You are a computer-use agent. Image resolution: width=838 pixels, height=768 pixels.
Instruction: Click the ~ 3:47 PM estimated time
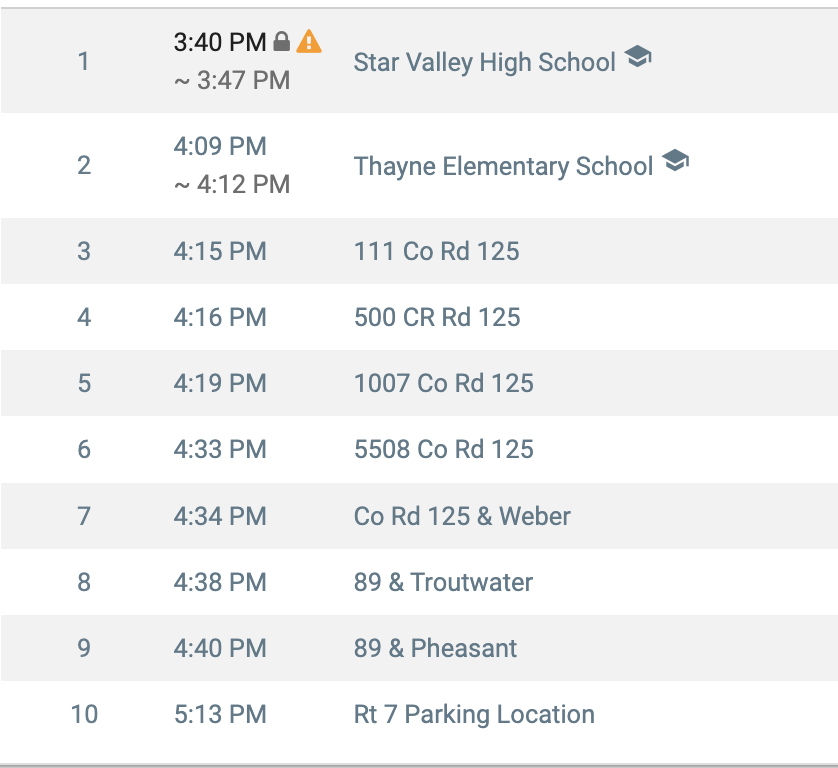(232, 81)
